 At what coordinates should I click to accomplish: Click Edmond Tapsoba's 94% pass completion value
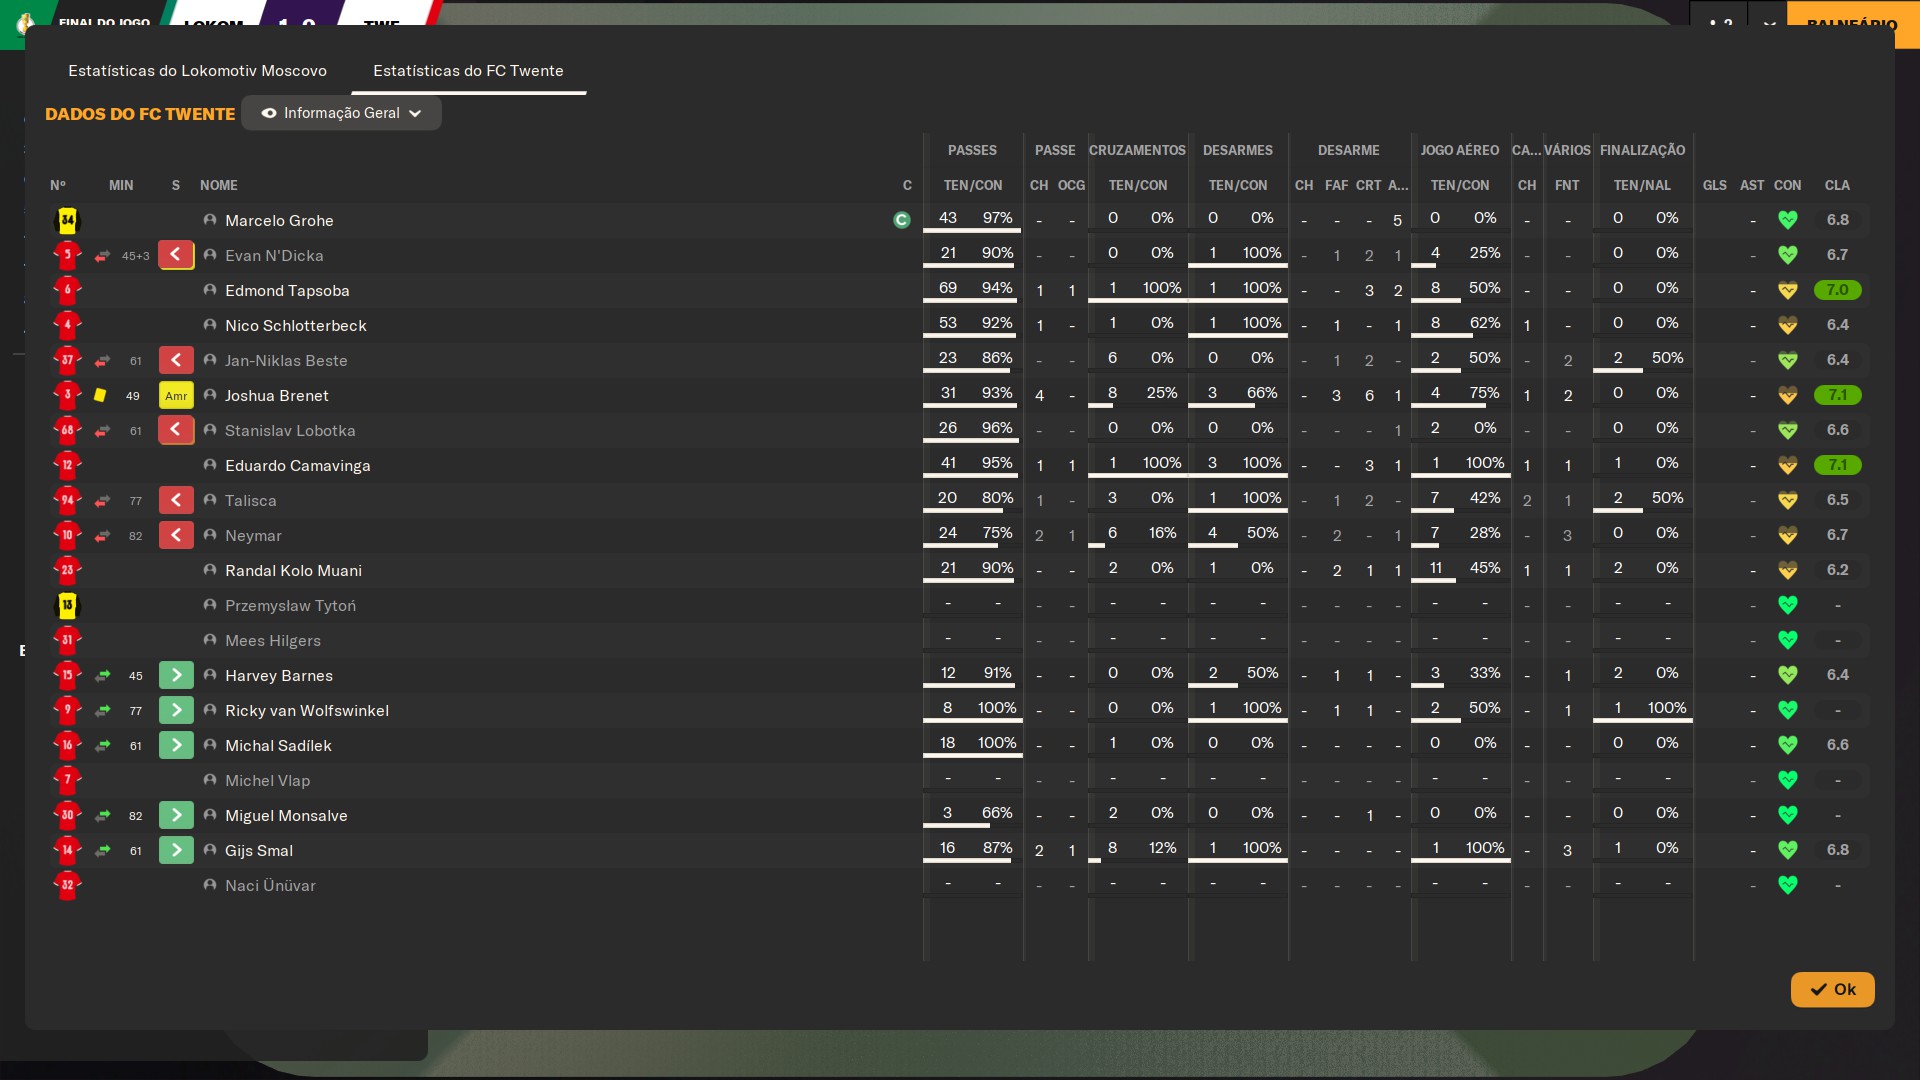coord(997,288)
